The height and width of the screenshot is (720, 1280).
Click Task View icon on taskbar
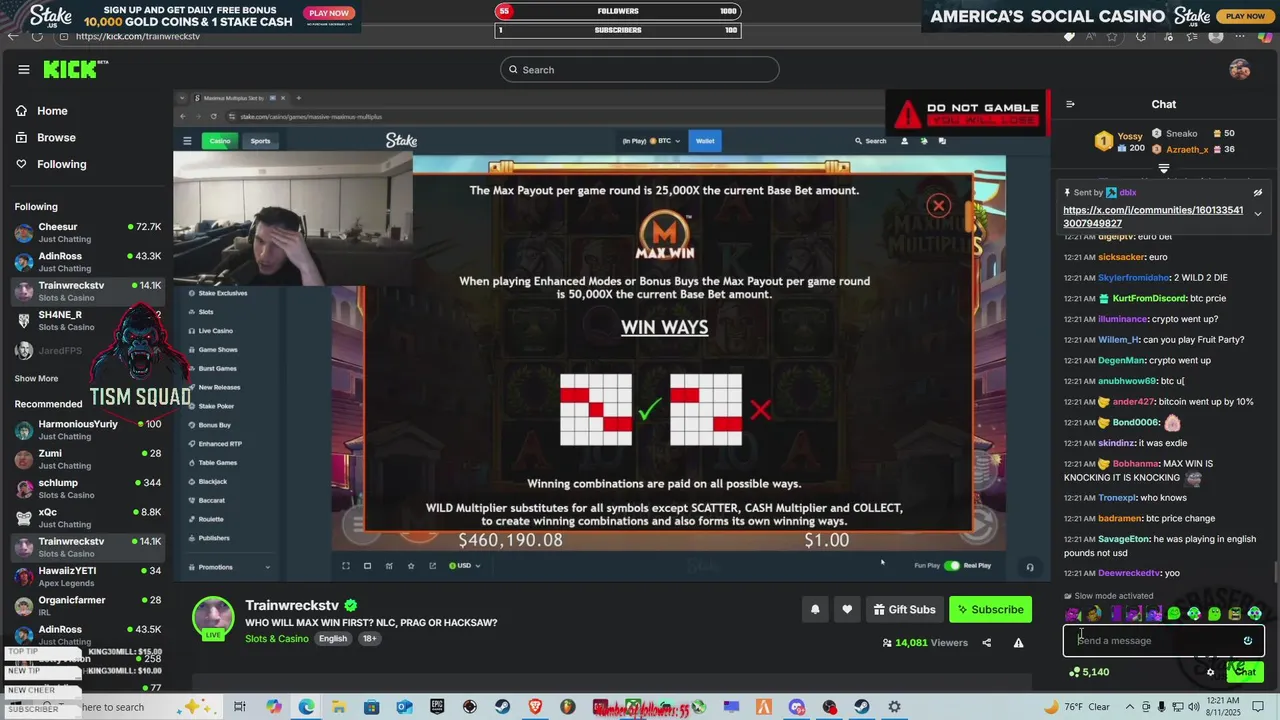click(240, 707)
